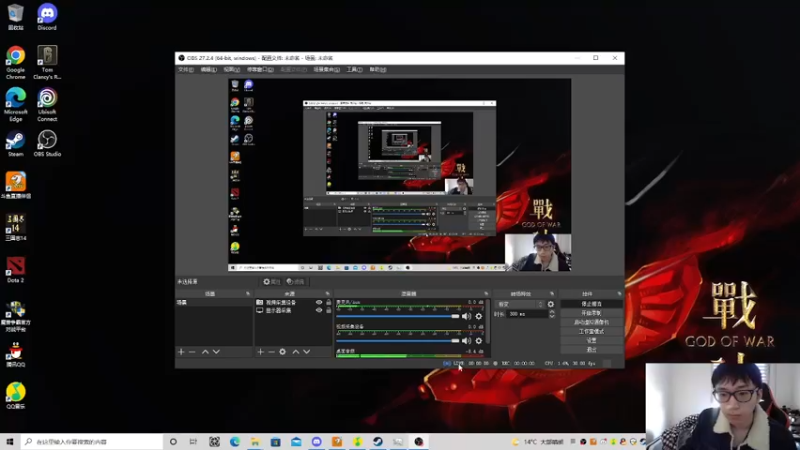Select the Ubisoft Connect desktop icon

click(47, 105)
